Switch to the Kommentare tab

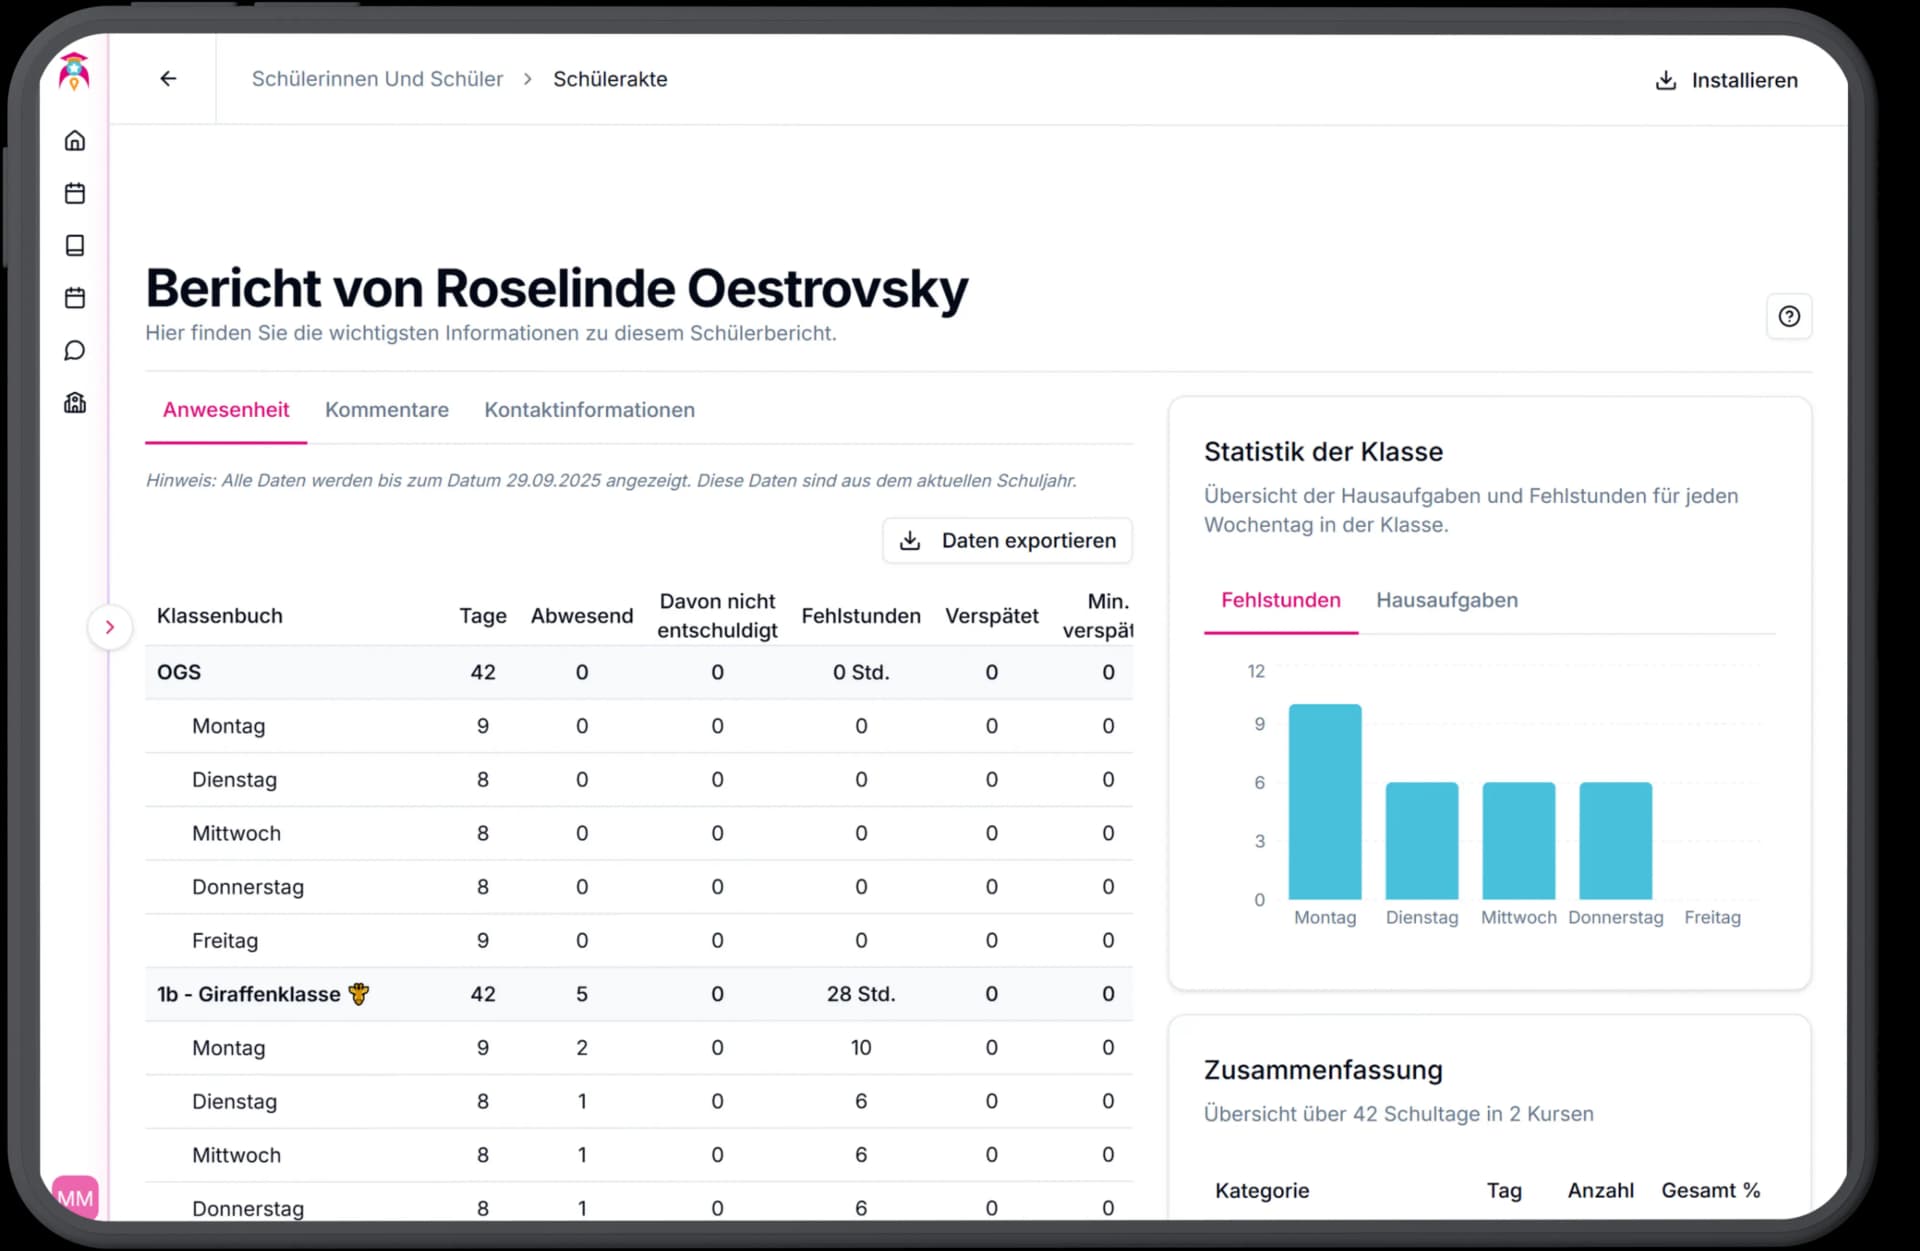386,410
